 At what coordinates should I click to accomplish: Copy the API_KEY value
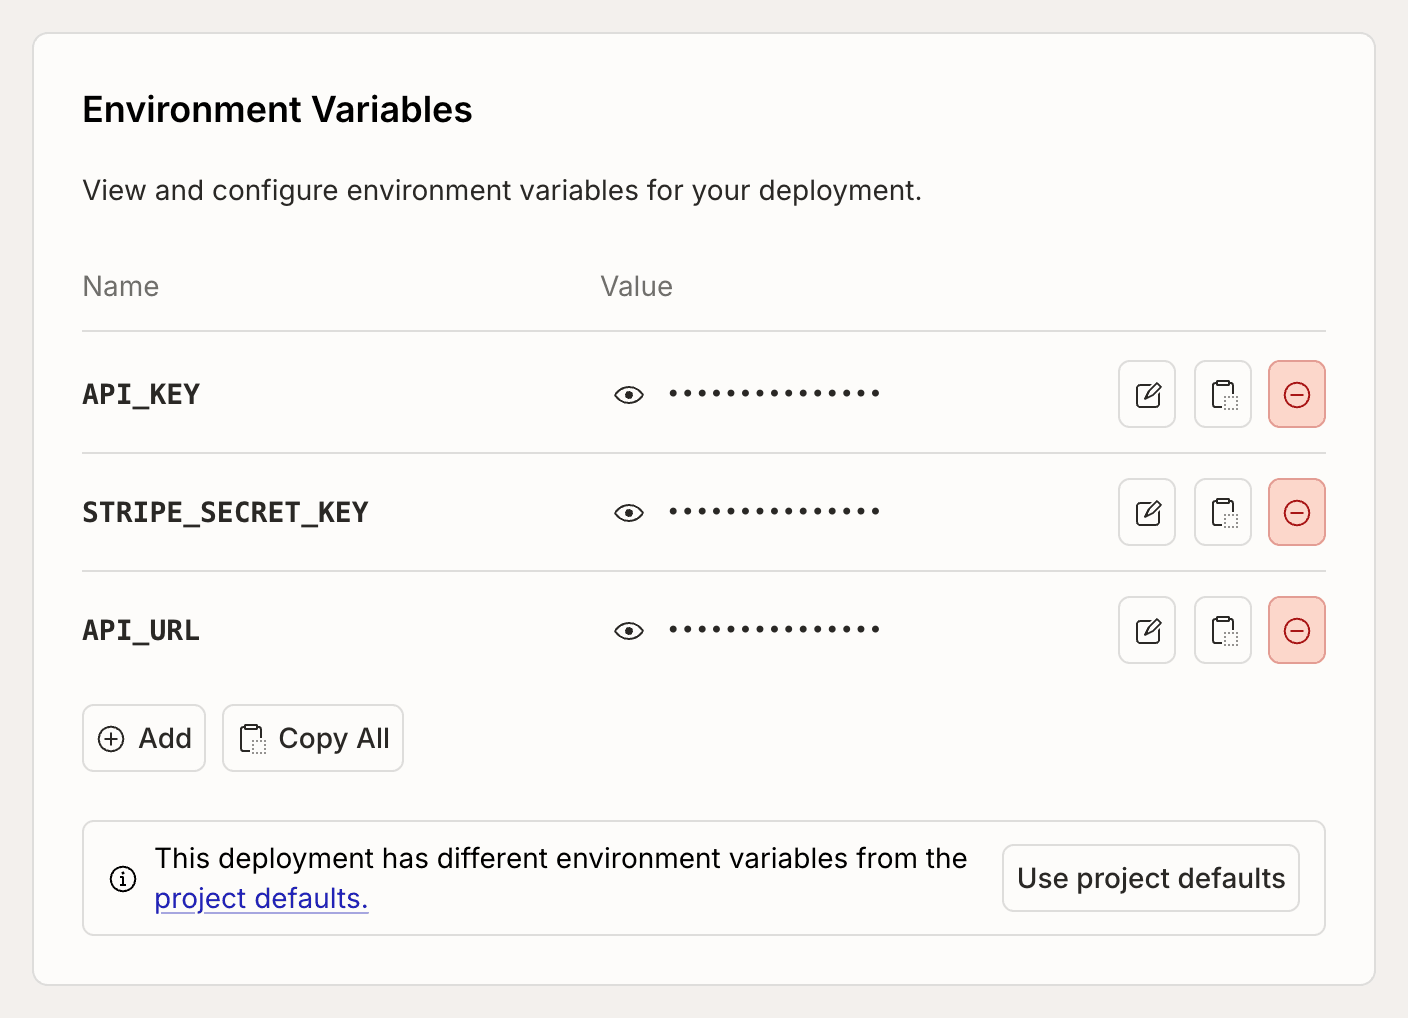coord(1223,394)
